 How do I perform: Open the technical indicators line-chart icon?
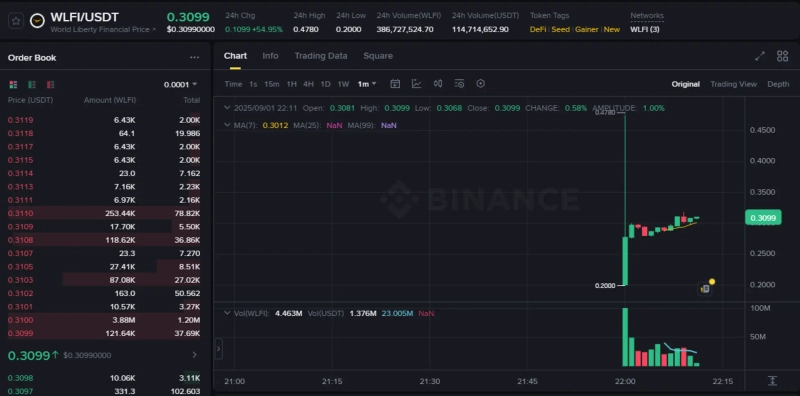click(416, 84)
